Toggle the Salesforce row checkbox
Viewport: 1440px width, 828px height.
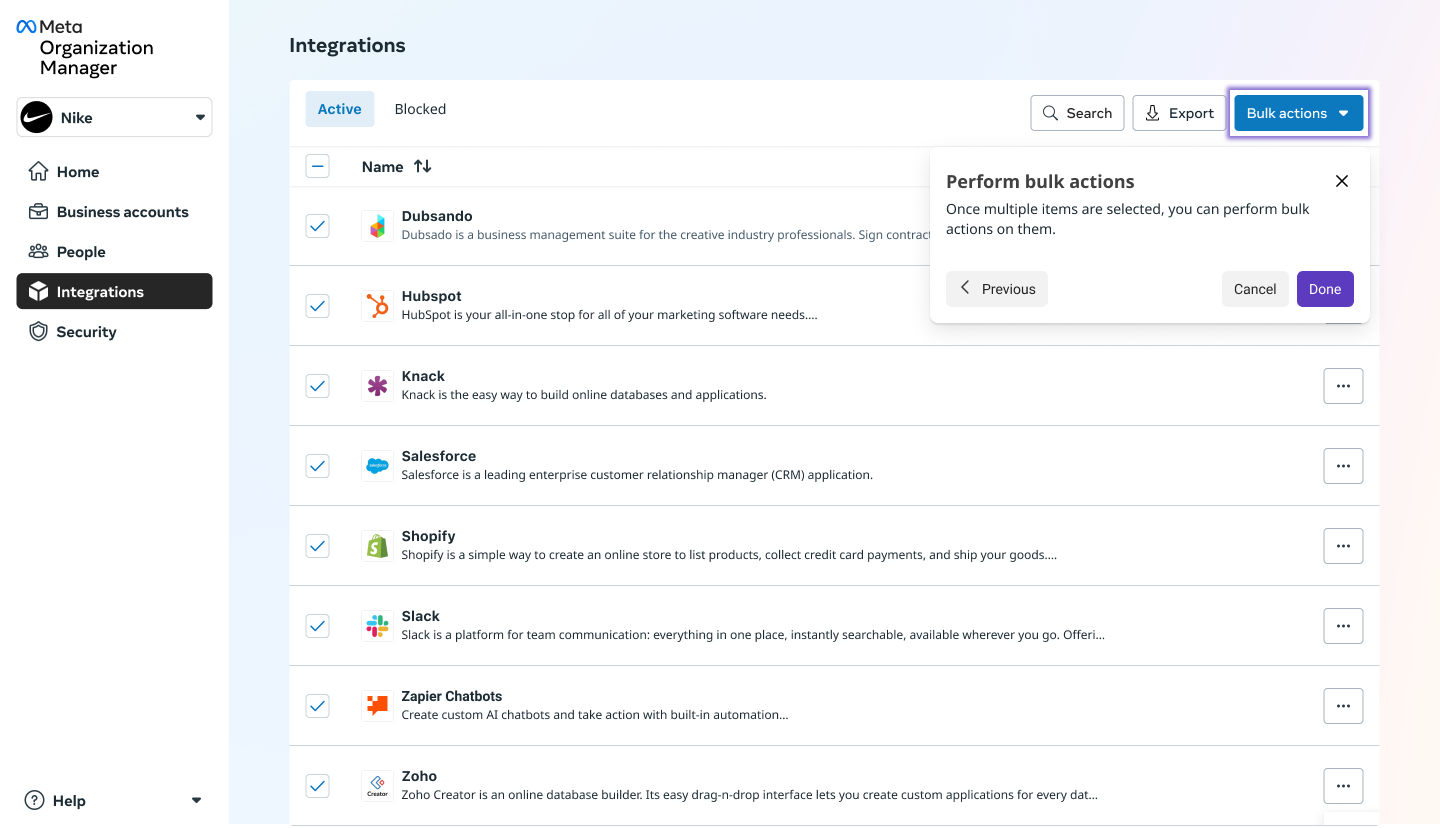pyautogui.click(x=317, y=466)
